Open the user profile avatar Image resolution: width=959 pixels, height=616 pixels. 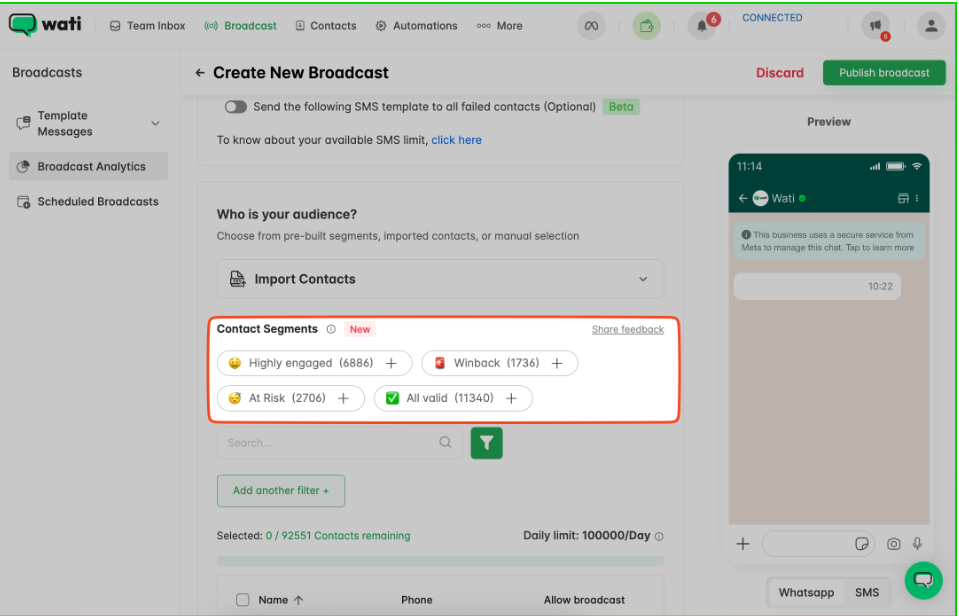(931, 26)
